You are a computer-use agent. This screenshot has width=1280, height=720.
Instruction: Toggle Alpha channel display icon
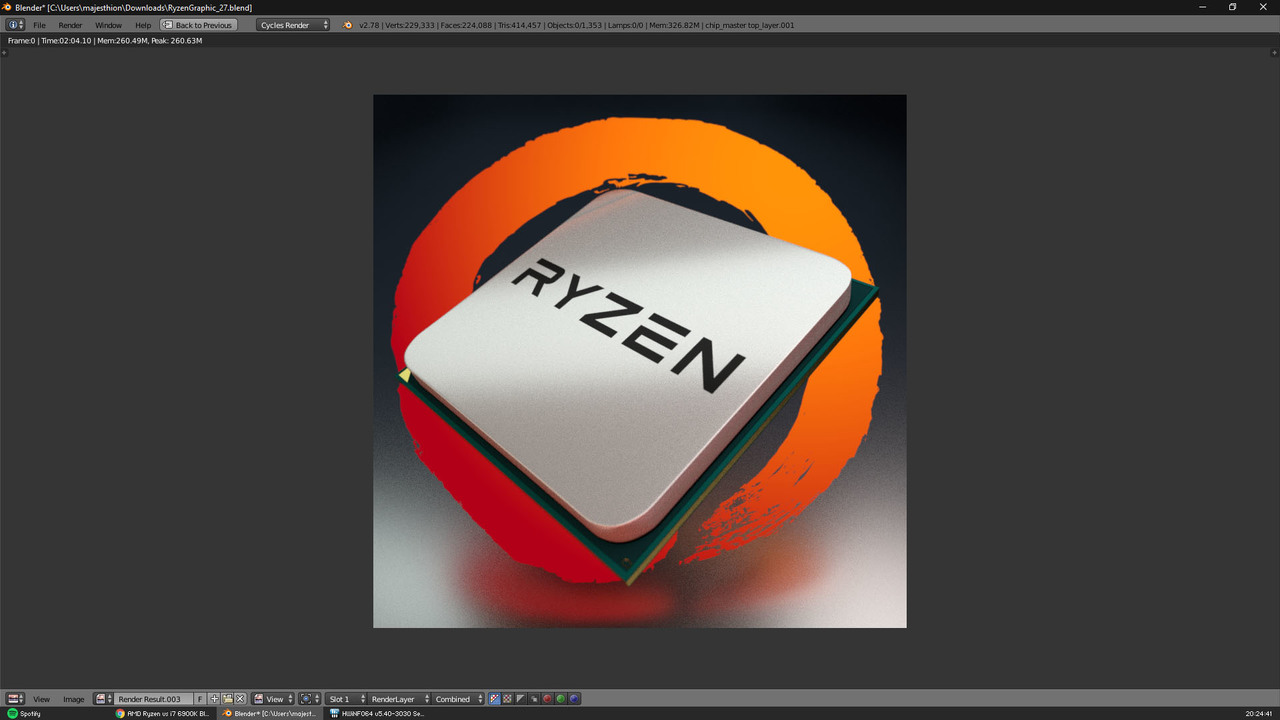click(520, 699)
